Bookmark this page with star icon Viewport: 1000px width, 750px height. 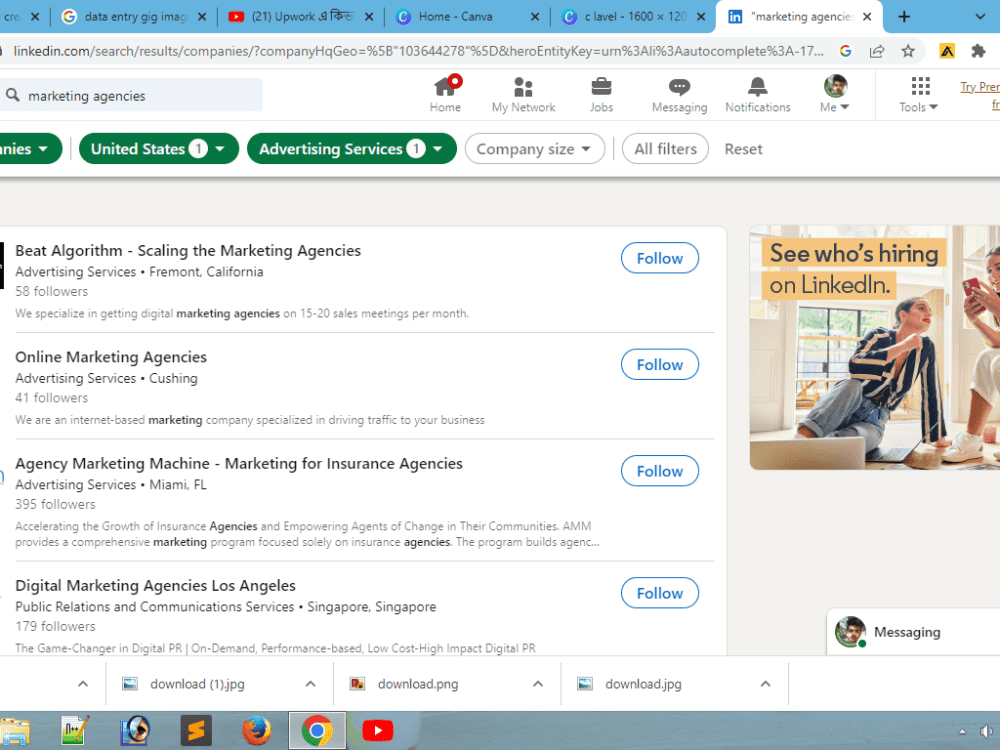point(908,51)
